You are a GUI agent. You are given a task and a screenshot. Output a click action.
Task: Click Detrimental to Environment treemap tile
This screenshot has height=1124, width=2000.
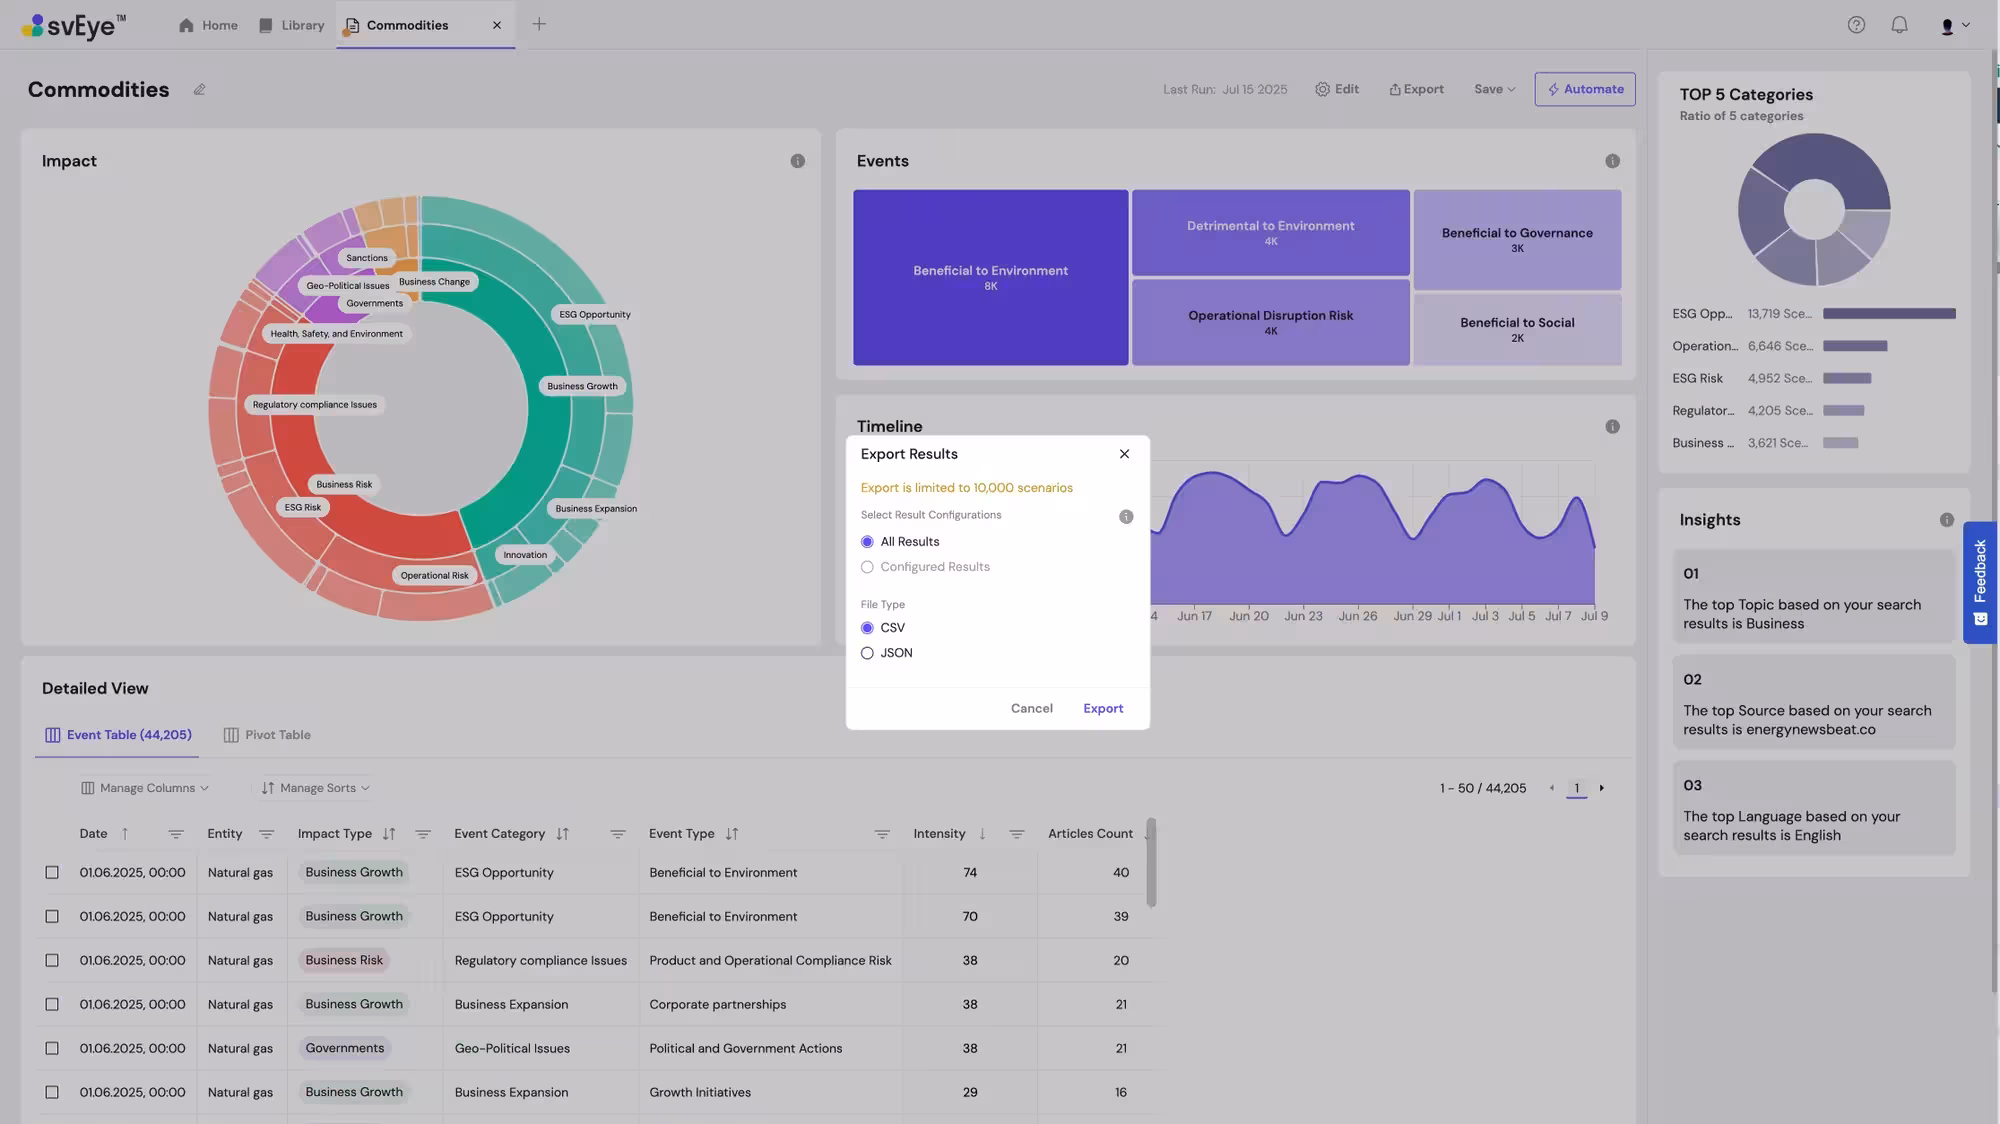[x=1270, y=232]
